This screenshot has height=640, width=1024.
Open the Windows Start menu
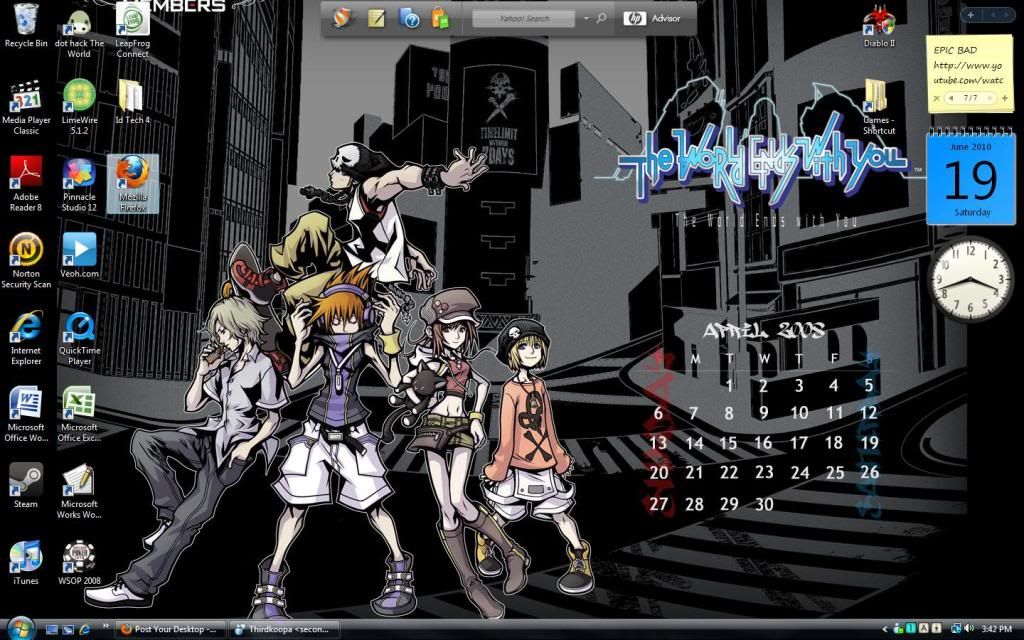[x=20, y=628]
